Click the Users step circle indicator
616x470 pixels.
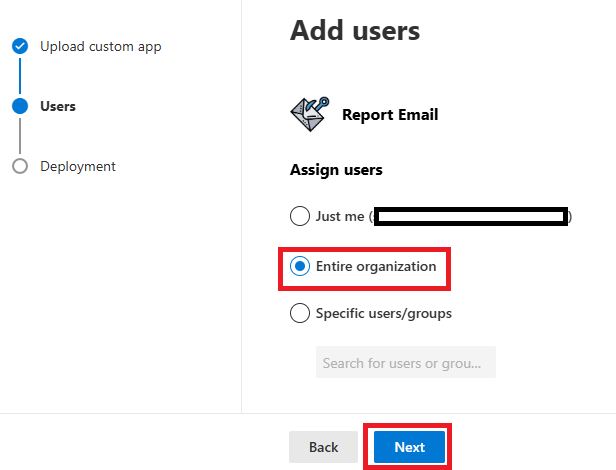(x=20, y=106)
